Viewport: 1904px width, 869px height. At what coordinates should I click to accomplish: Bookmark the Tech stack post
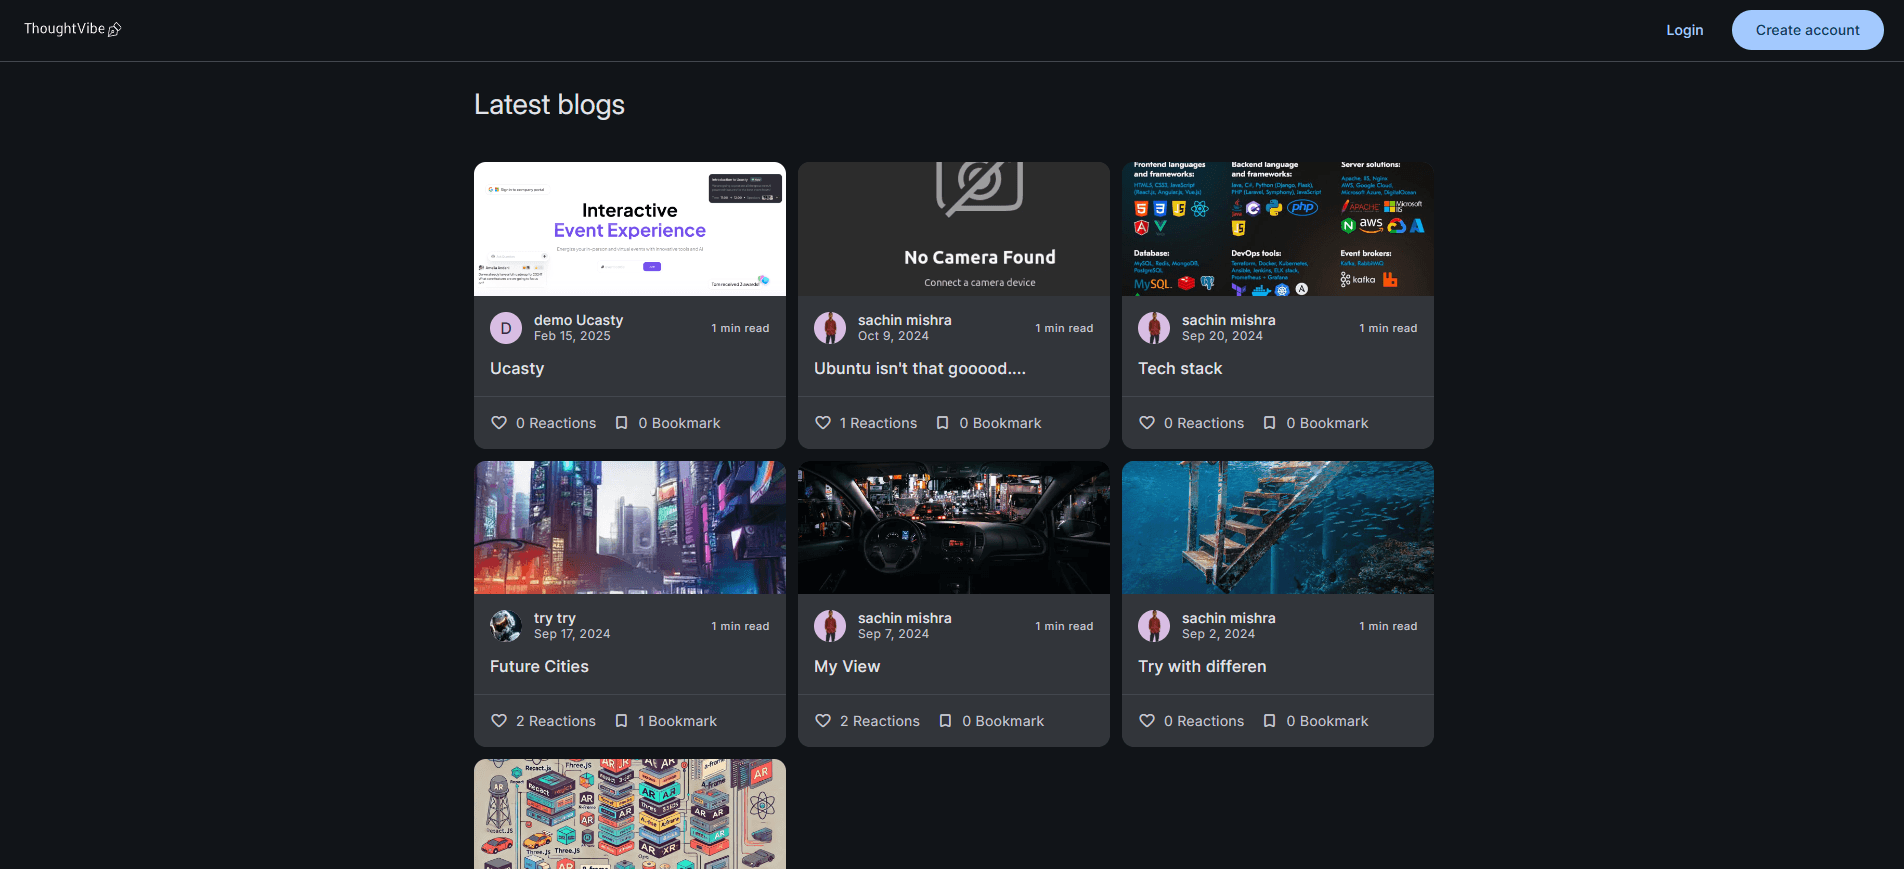[x=1269, y=423]
